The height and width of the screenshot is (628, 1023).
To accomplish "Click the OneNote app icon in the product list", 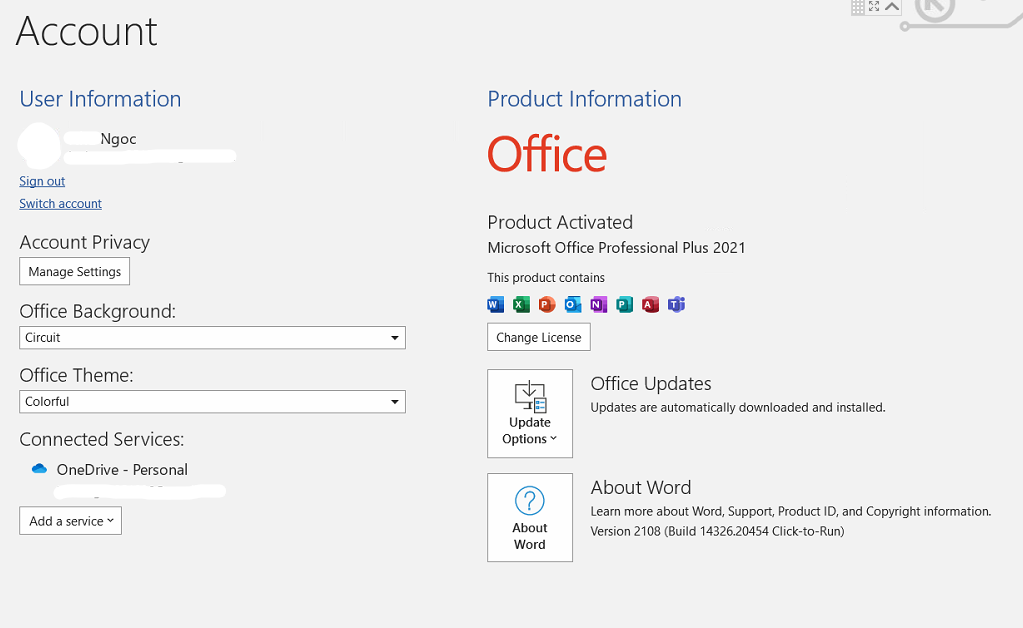I will [598, 305].
